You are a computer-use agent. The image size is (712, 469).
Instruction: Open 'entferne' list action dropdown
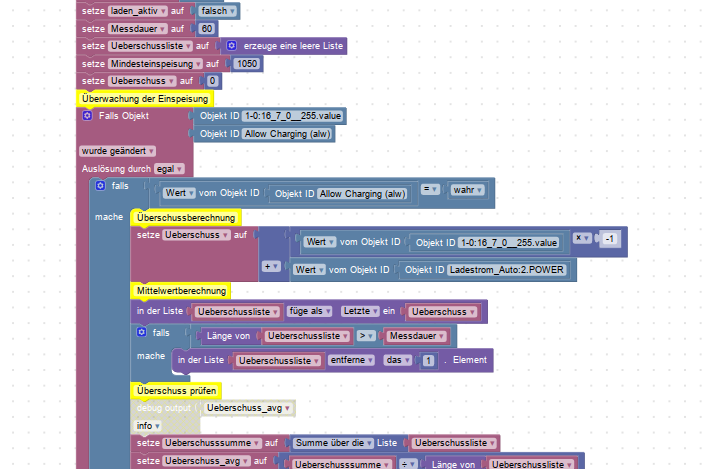coord(351,360)
